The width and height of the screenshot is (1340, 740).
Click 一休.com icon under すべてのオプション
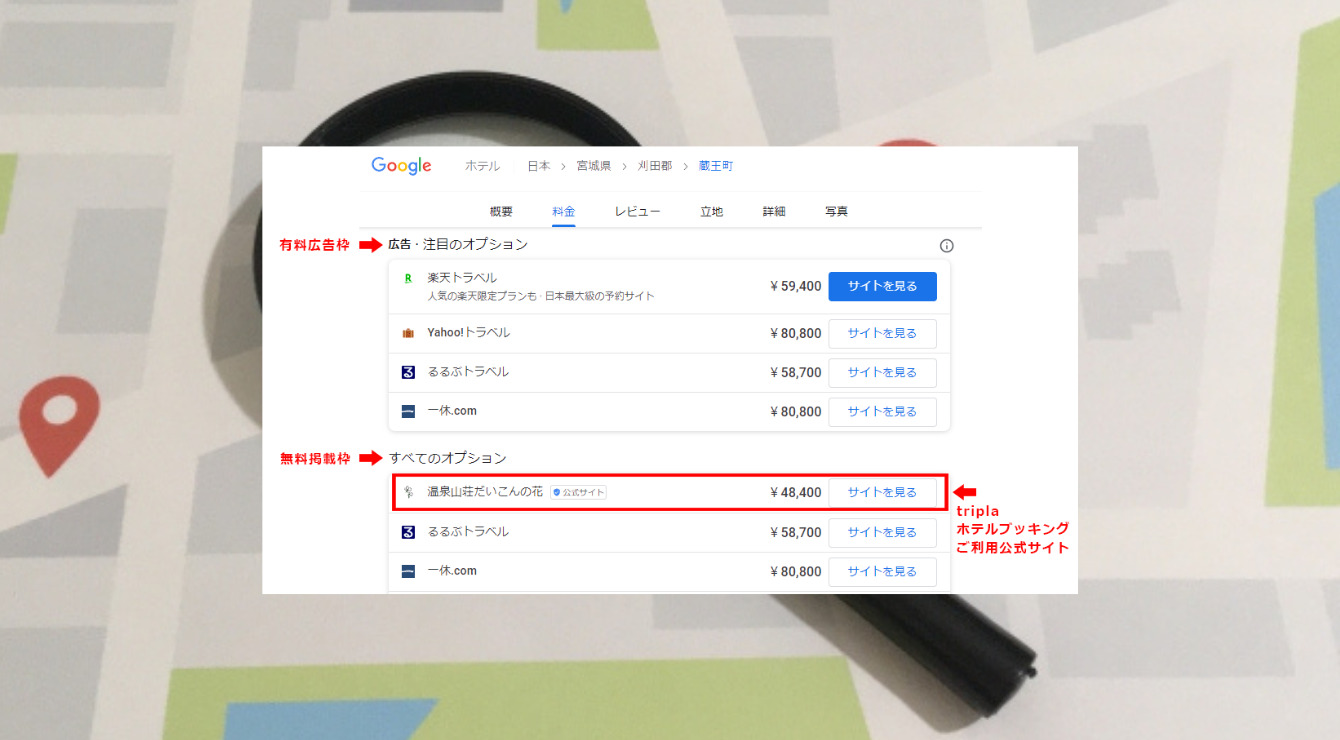tap(408, 571)
